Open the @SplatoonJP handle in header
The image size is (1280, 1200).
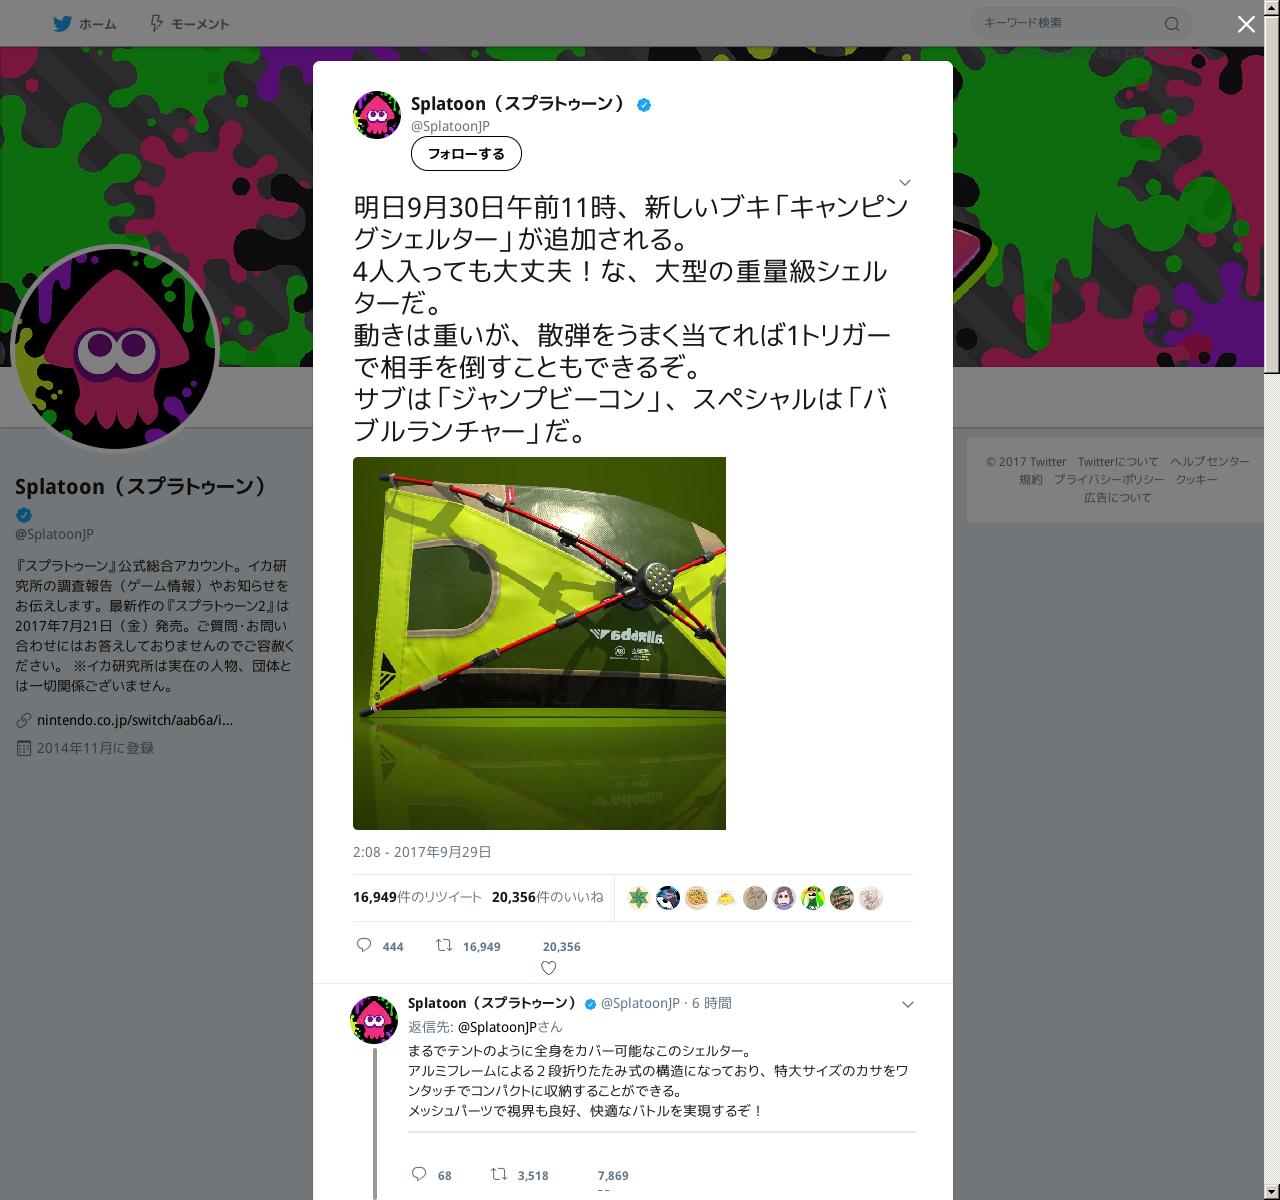tap(450, 126)
